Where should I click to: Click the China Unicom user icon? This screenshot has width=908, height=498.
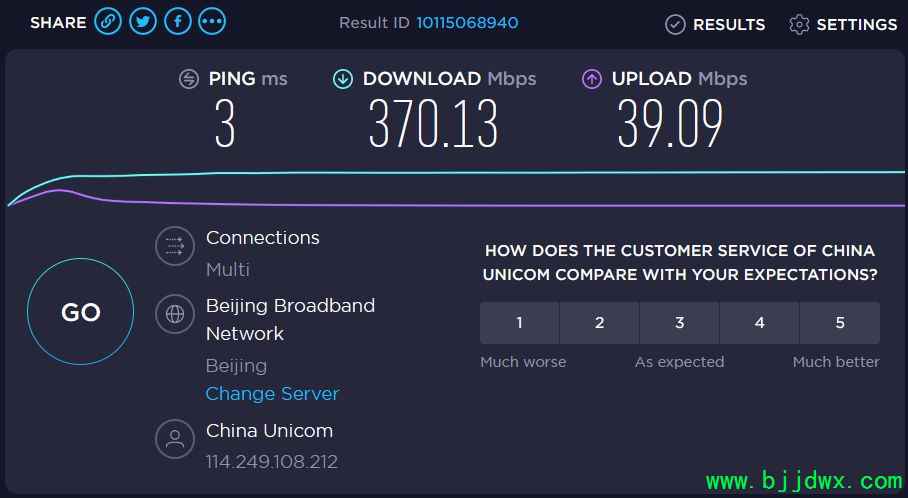coord(175,439)
